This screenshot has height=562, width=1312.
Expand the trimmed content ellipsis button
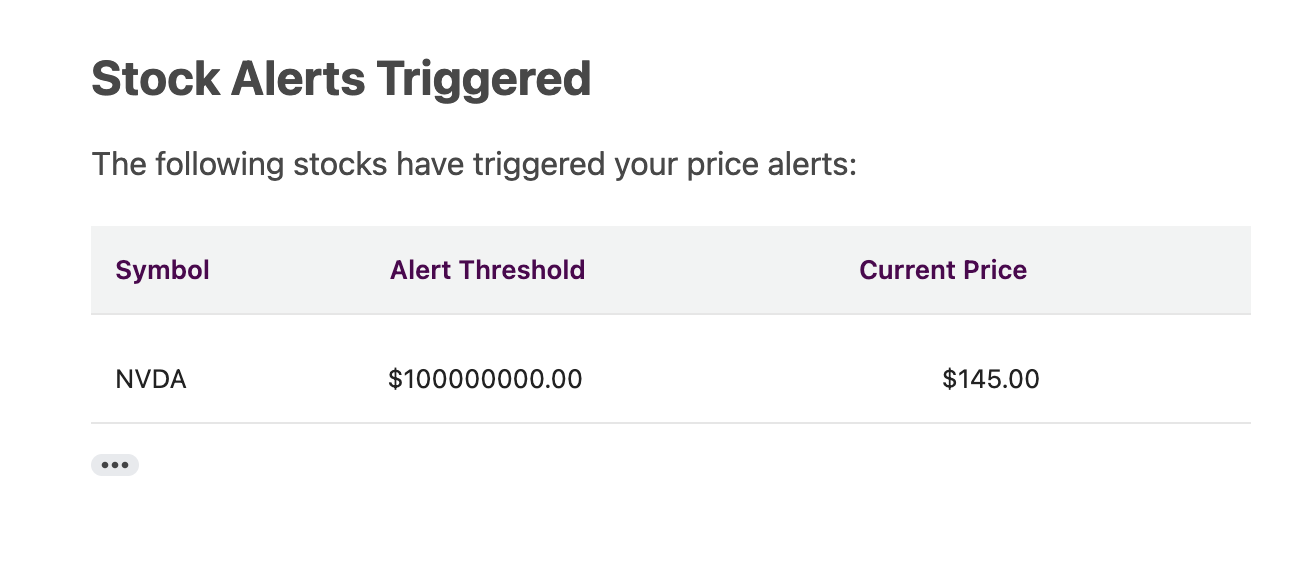click(x=114, y=465)
